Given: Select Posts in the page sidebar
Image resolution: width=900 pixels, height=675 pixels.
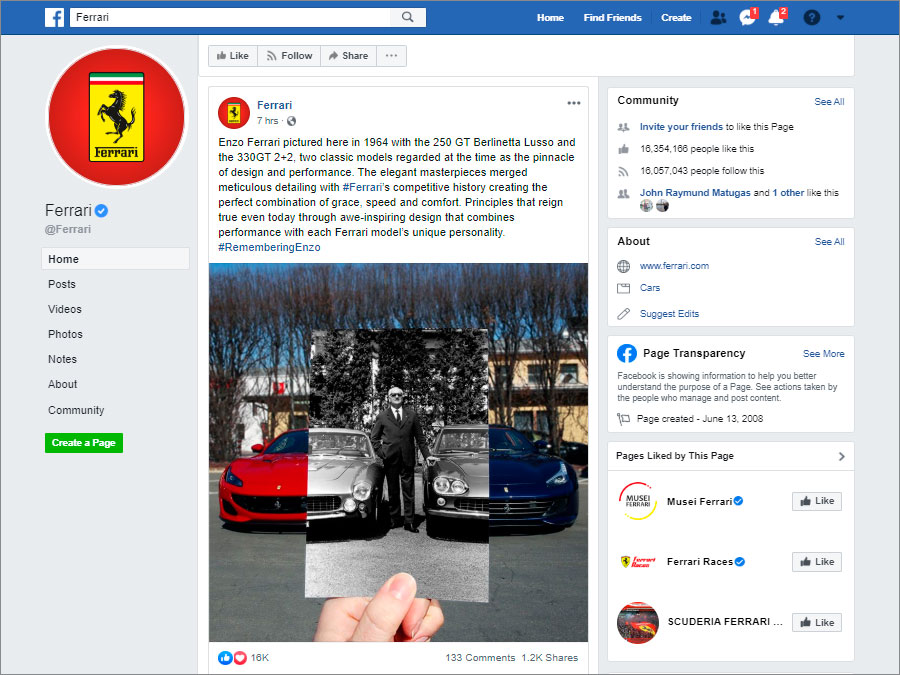Looking at the screenshot, I should tap(62, 284).
